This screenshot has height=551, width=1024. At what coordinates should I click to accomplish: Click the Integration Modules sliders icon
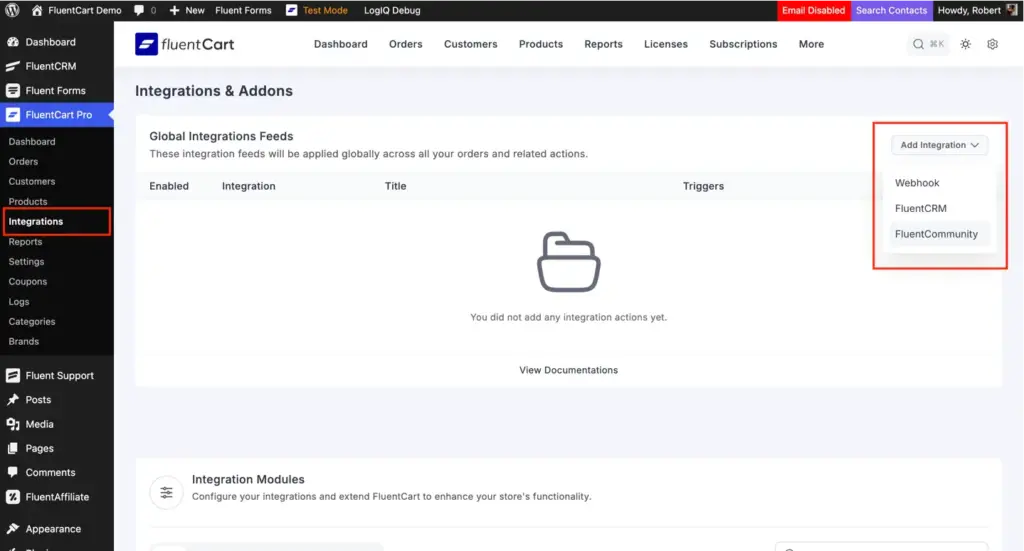point(167,493)
